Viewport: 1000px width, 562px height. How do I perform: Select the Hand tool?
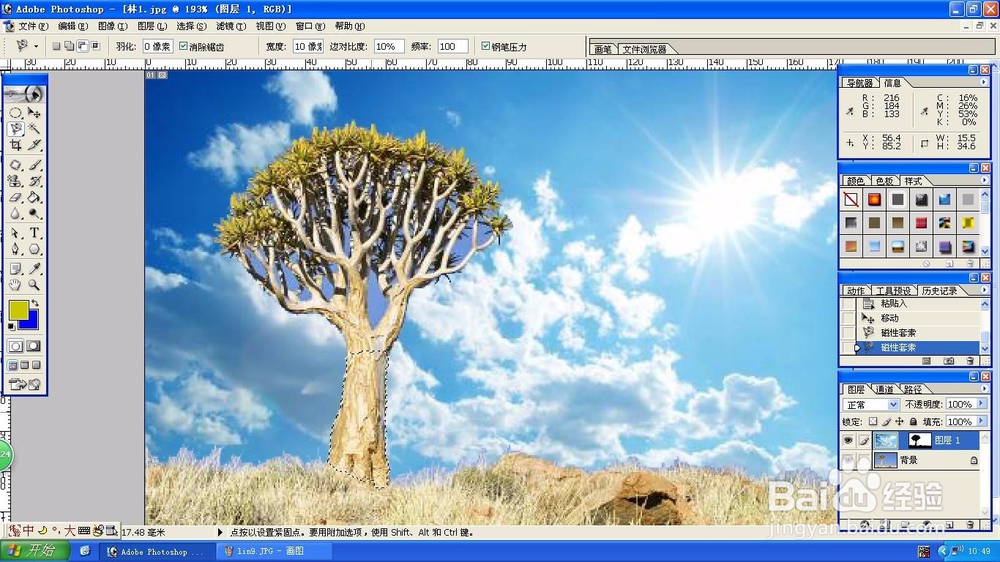click(x=16, y=285)
